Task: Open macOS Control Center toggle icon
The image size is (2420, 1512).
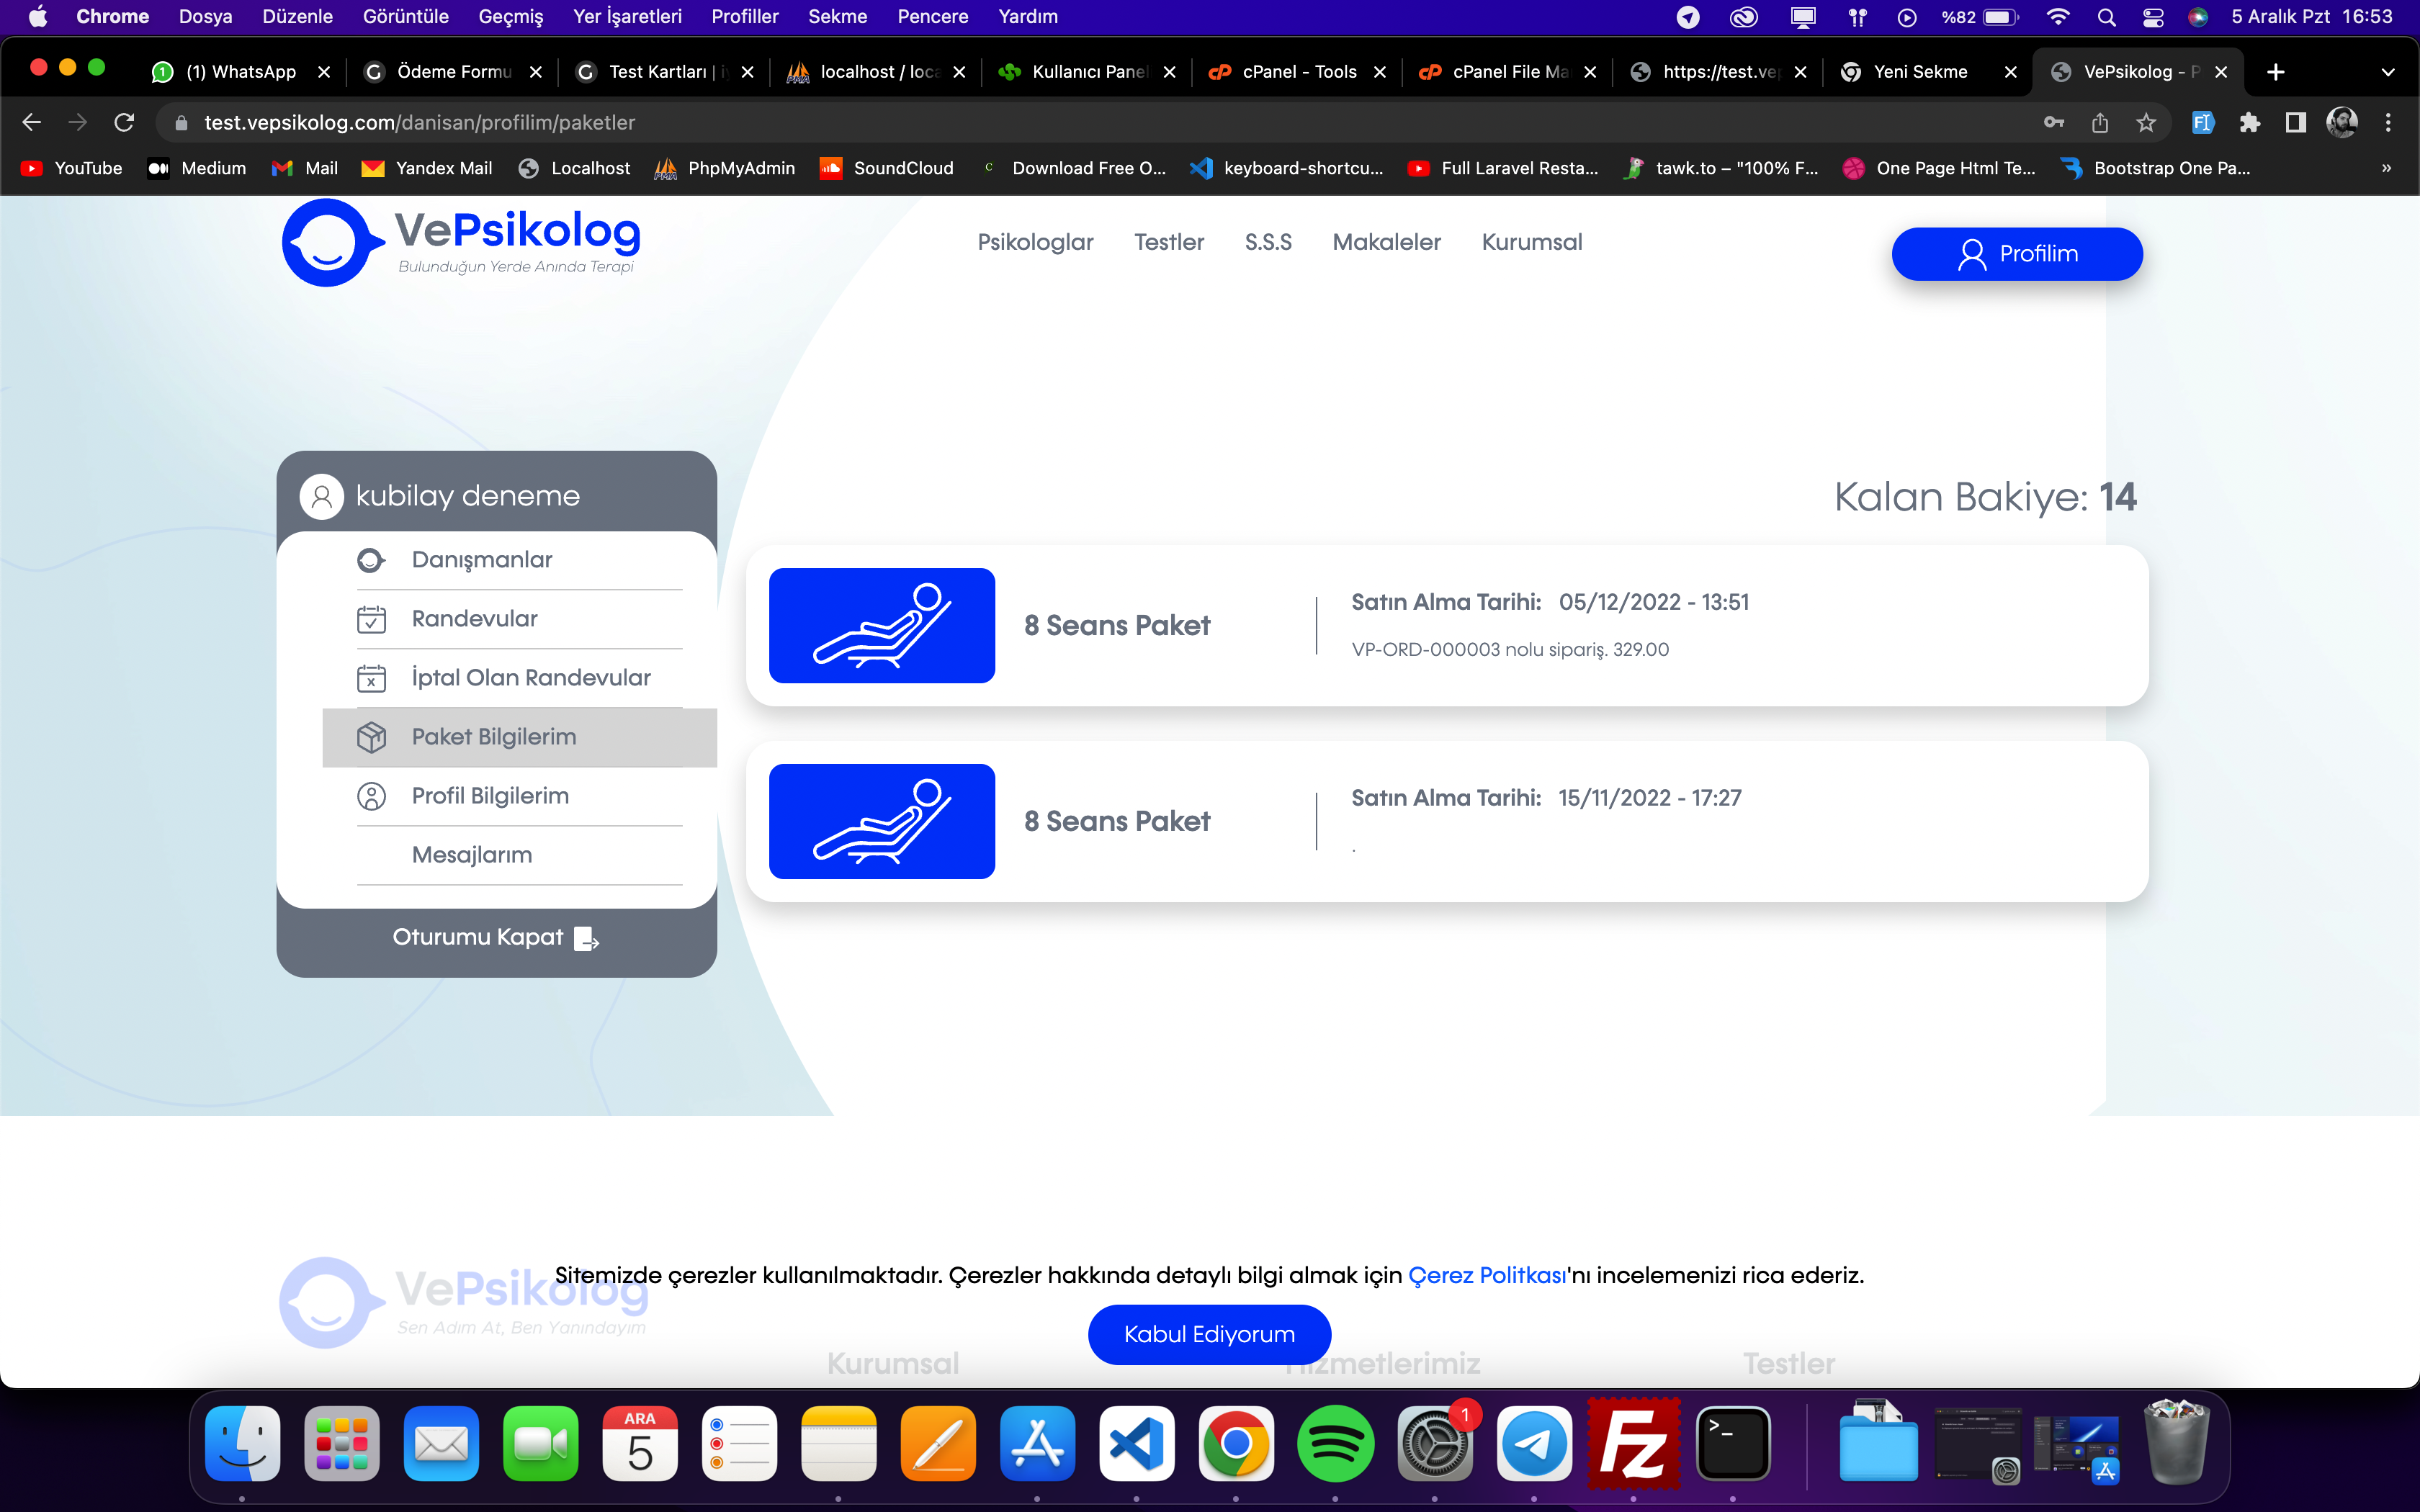Action: coord(2152,17)
